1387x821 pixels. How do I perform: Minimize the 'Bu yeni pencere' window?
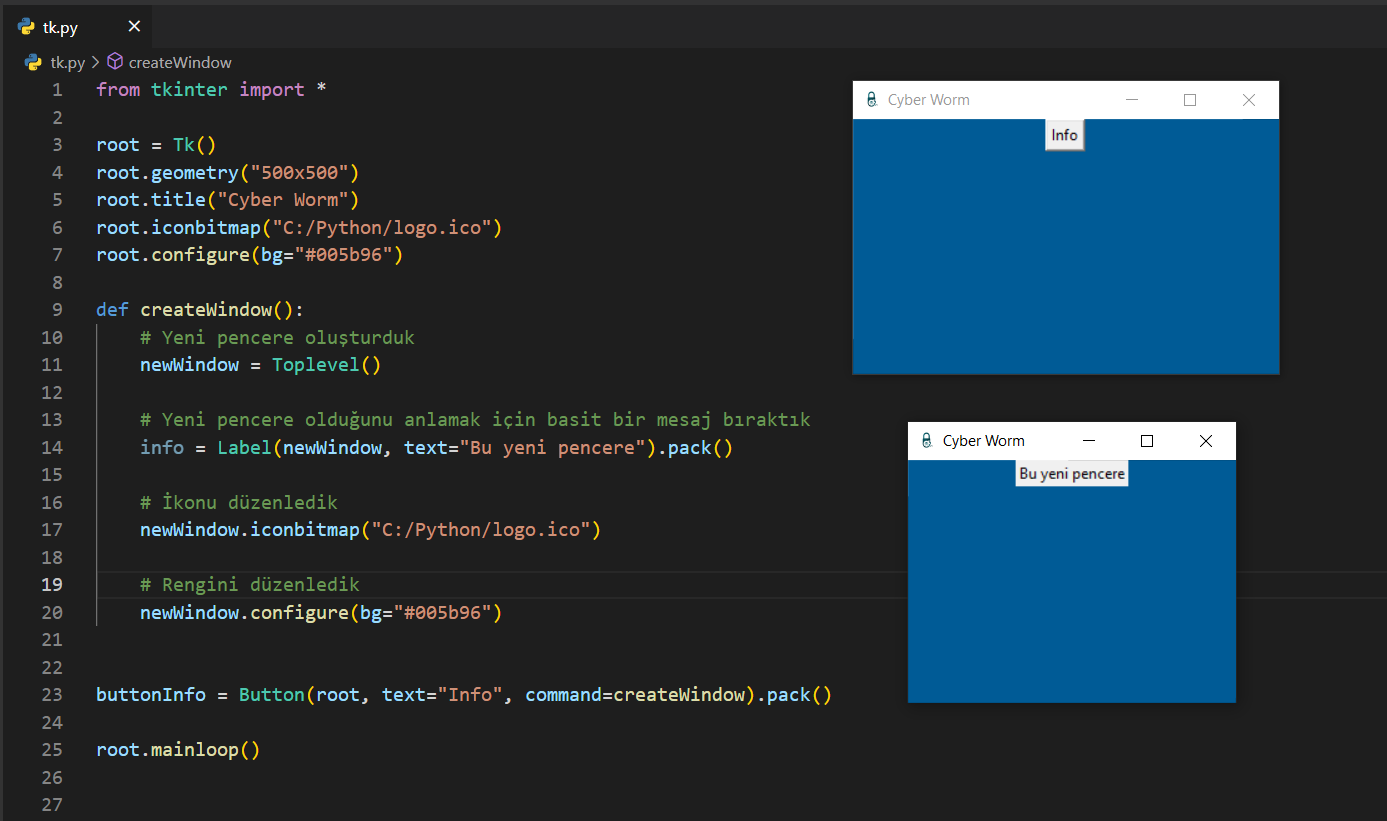pos(1090,441)
